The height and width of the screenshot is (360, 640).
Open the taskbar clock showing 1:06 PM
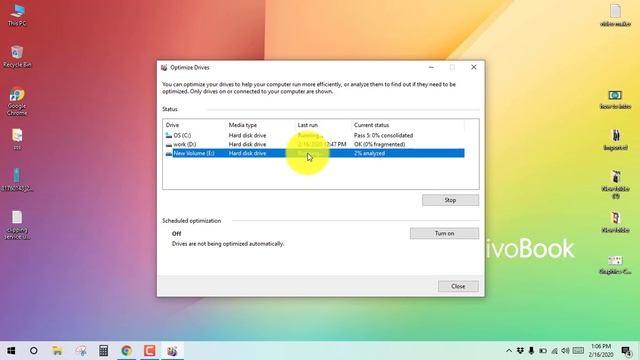[600, 351]
